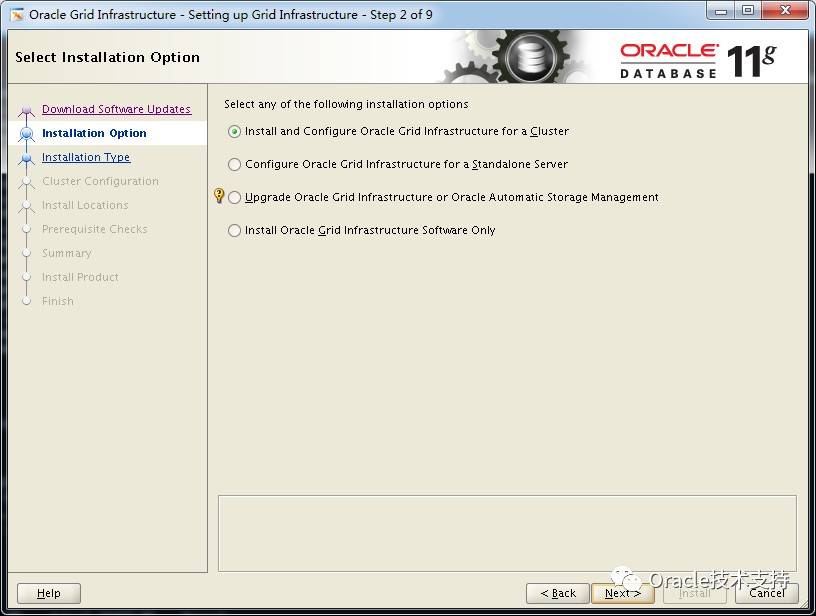Screen dimensions: 816x616
Task: Click the Install Locations step label
Action: tap(85, 205)
